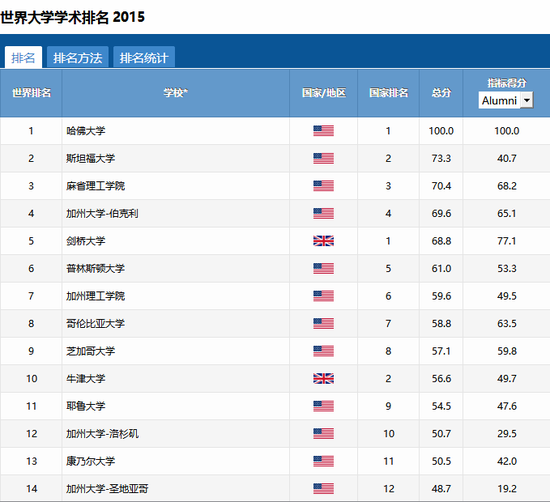
Task: Switch to the 排名统计 tab
Action: (x=144, y=58)
